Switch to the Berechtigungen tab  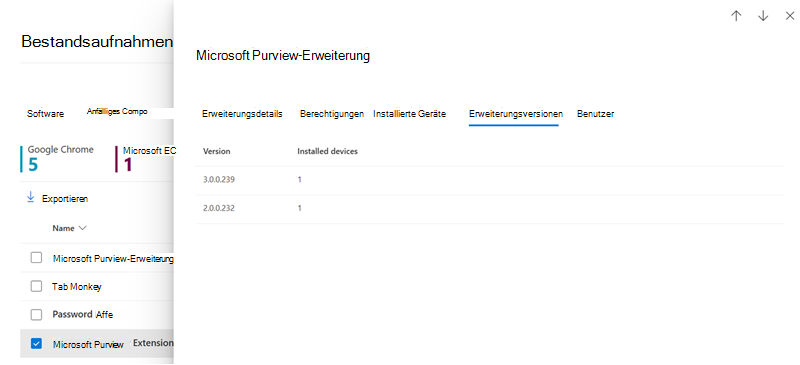point(332,114)
